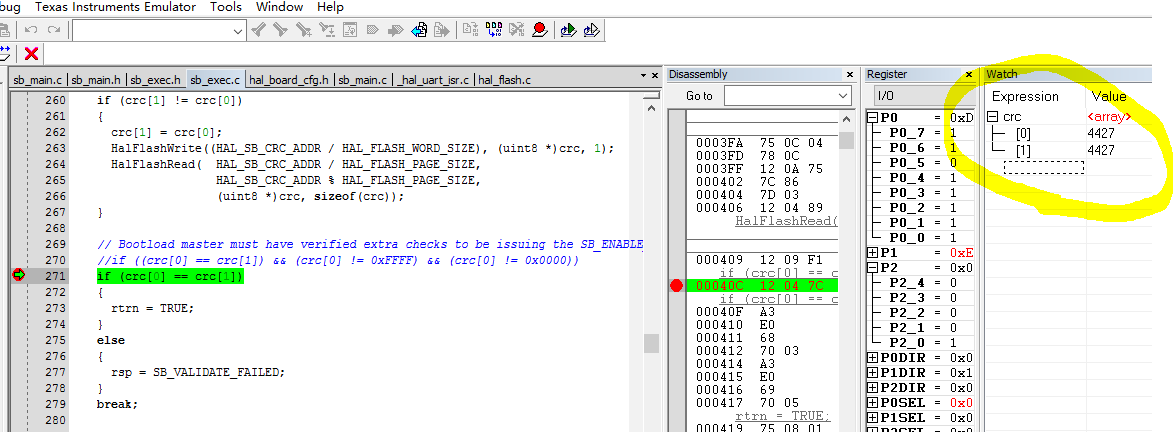Expand the P1SEL register node
Viewport: 1173px width, 432px height.
point(872,417)
